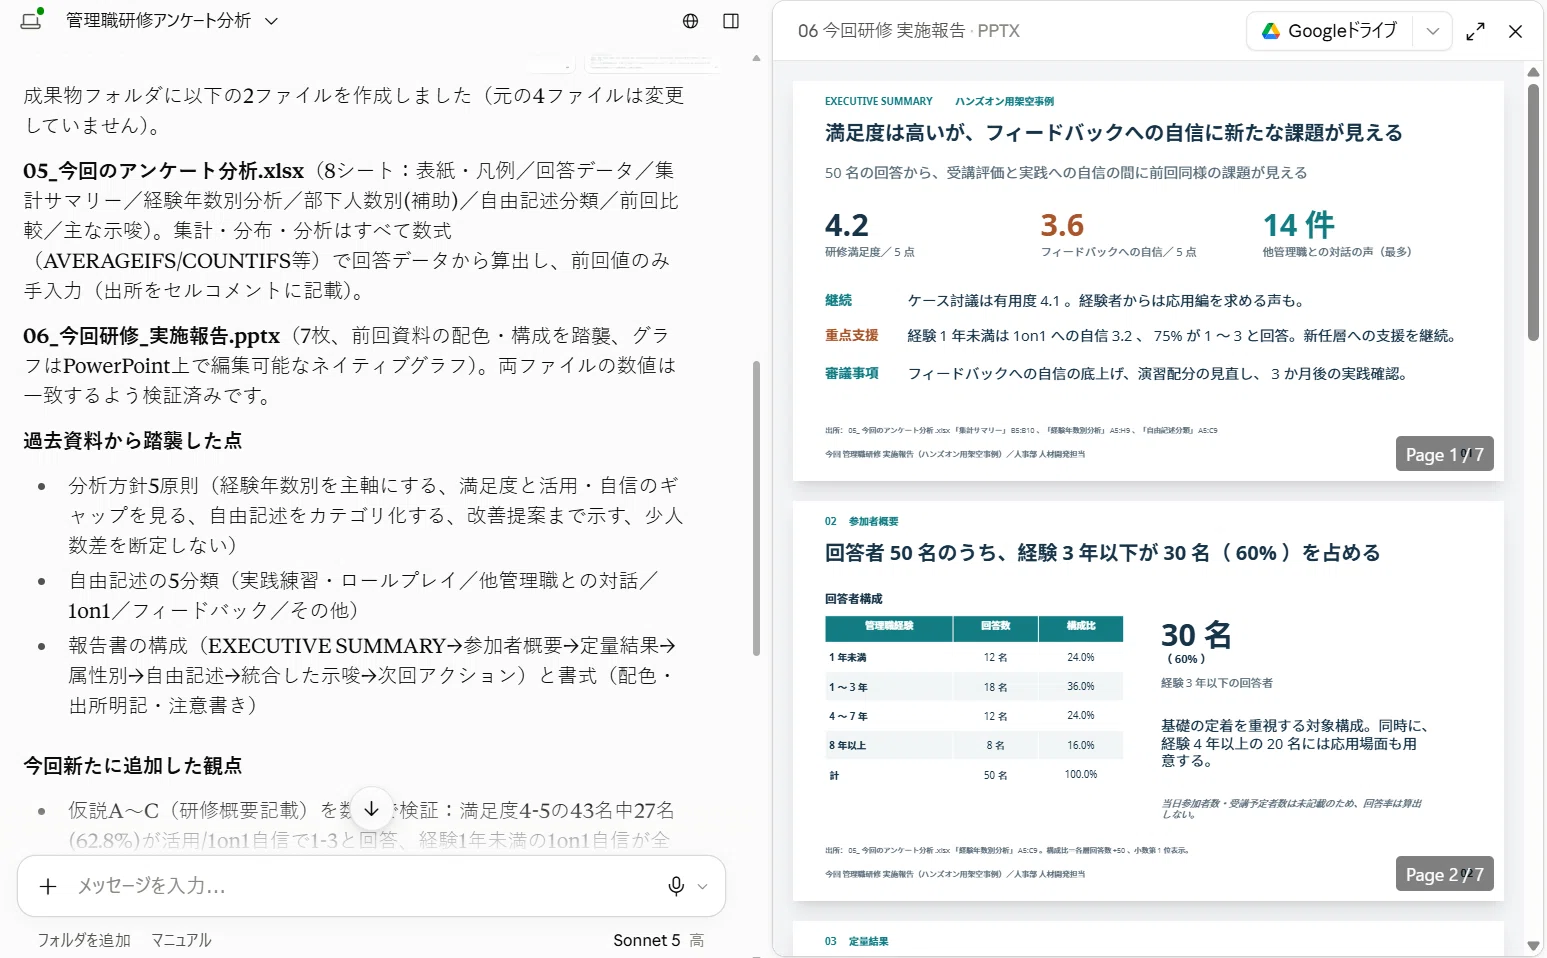
Task: Click the orange 3.6 feedback confidence score
Action: 1062,225
